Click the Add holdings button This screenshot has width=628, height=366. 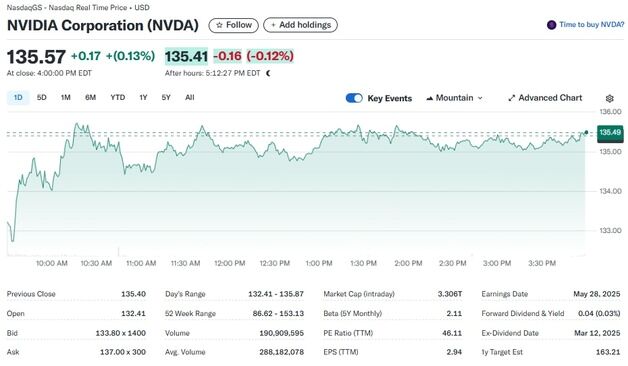pyautogui.click(x=300, y=25)
